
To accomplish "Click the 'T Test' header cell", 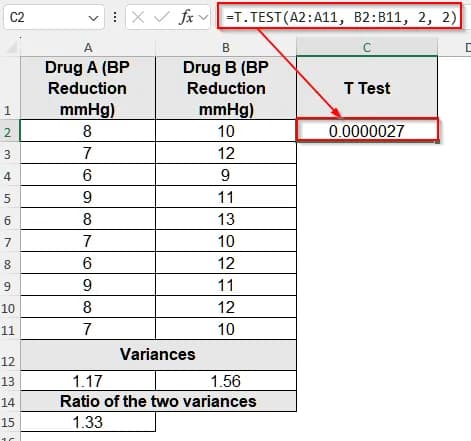I will pos(367,88).
